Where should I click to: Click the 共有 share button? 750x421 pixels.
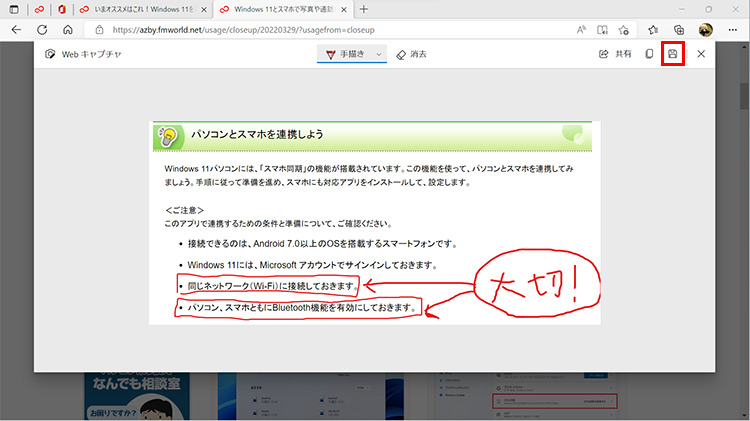pos(615,54)
